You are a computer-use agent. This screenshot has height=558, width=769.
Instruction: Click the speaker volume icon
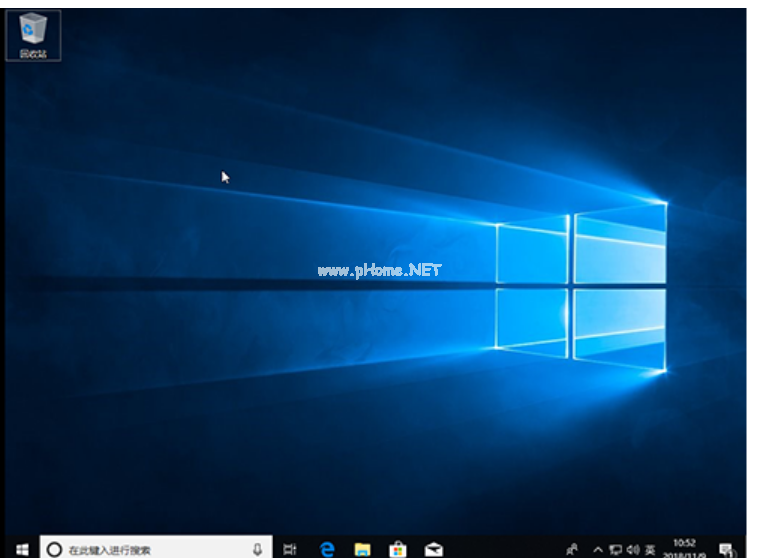click(x=633, y=549)
